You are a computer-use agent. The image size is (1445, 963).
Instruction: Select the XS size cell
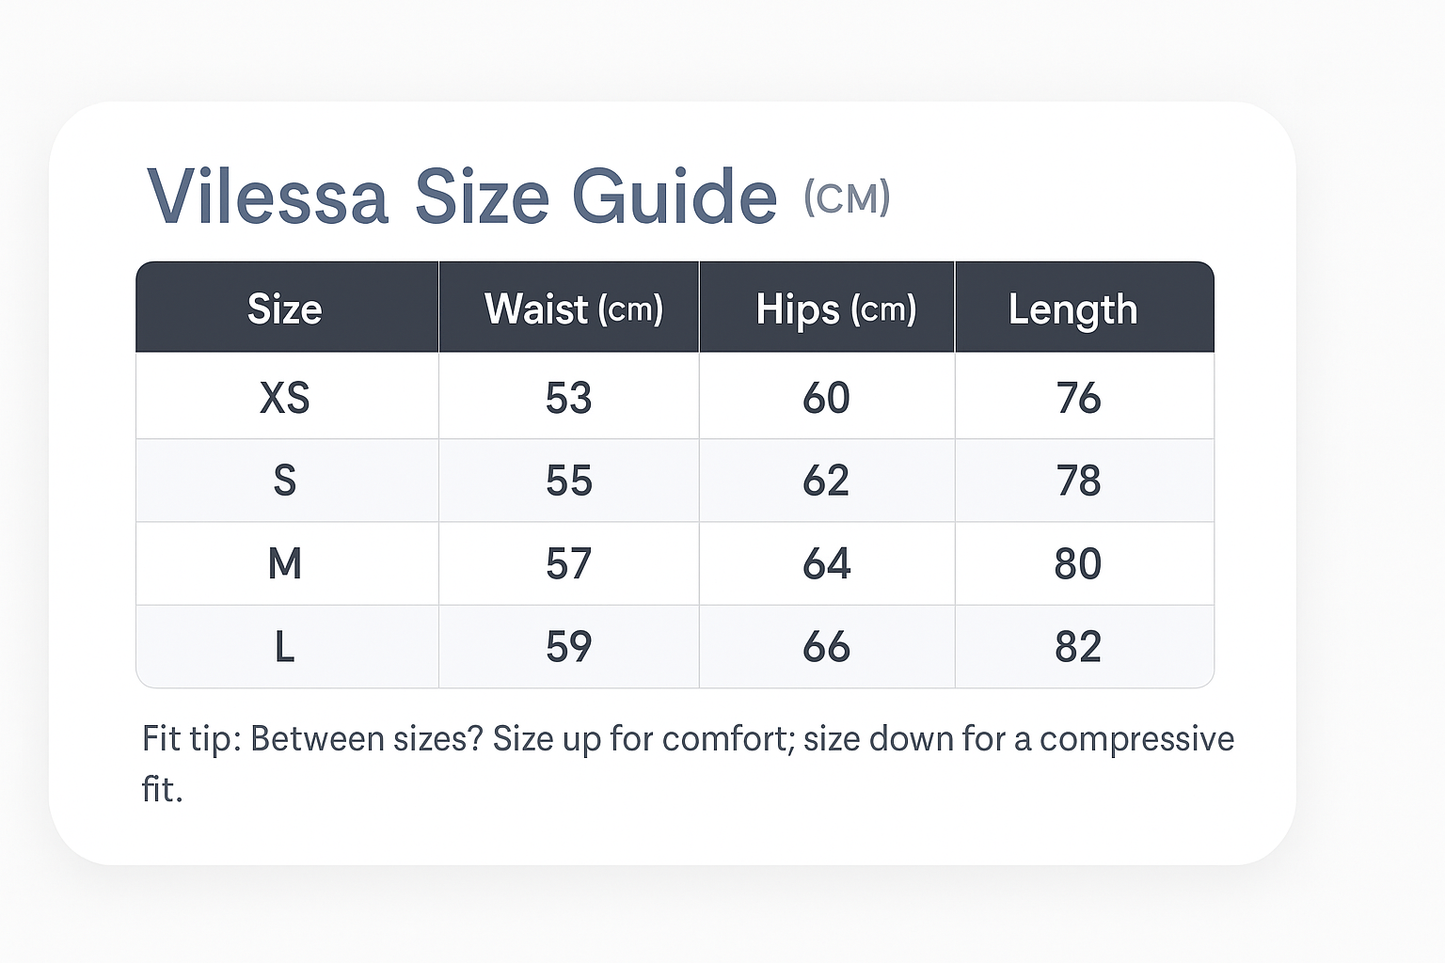coord(285,398)
